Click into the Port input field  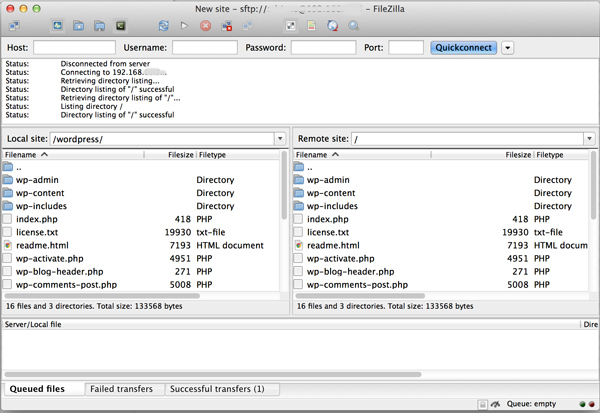point(406,48)
